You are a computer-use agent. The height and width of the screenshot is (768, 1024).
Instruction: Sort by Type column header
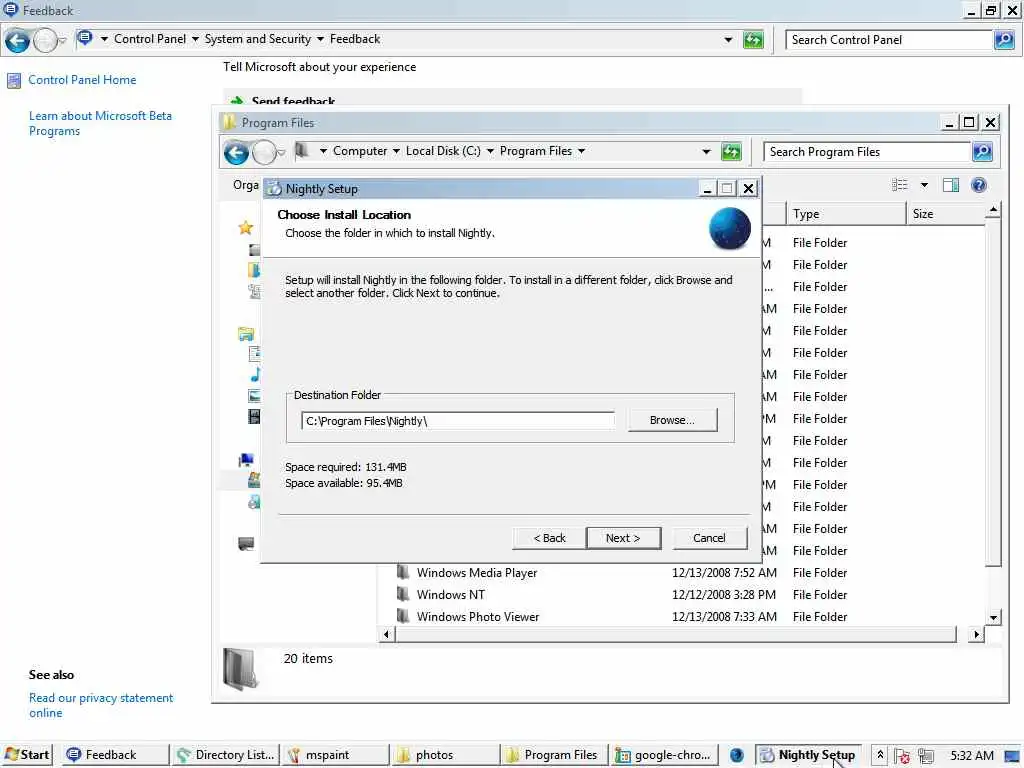pos(846,214)
